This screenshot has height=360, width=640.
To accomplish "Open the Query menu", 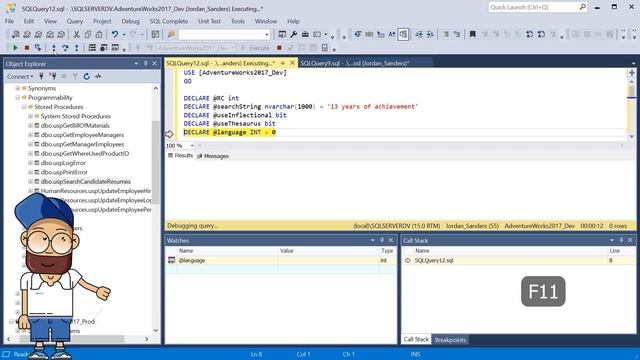I will point(75,21).
